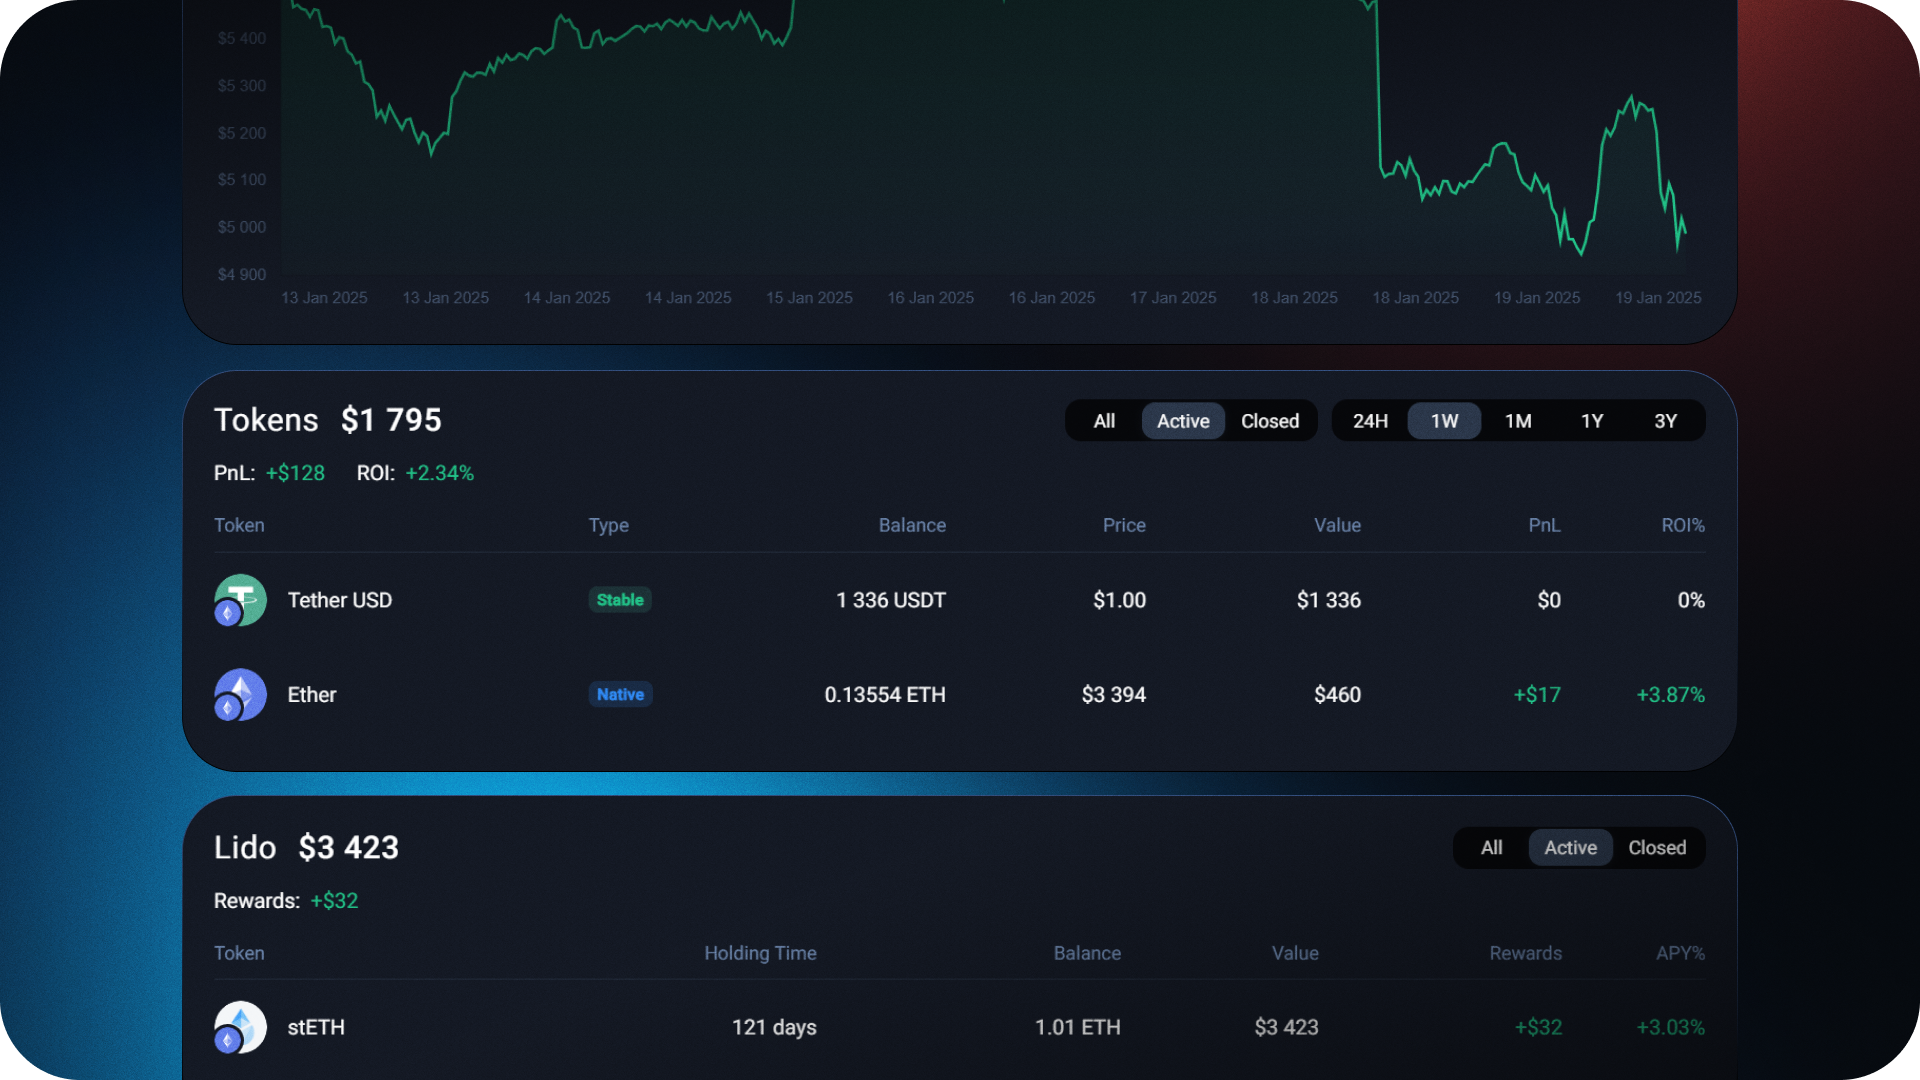Select the Native type badge on Ether
This screenshot has height=1080, width=1920.
pos(620,694)
